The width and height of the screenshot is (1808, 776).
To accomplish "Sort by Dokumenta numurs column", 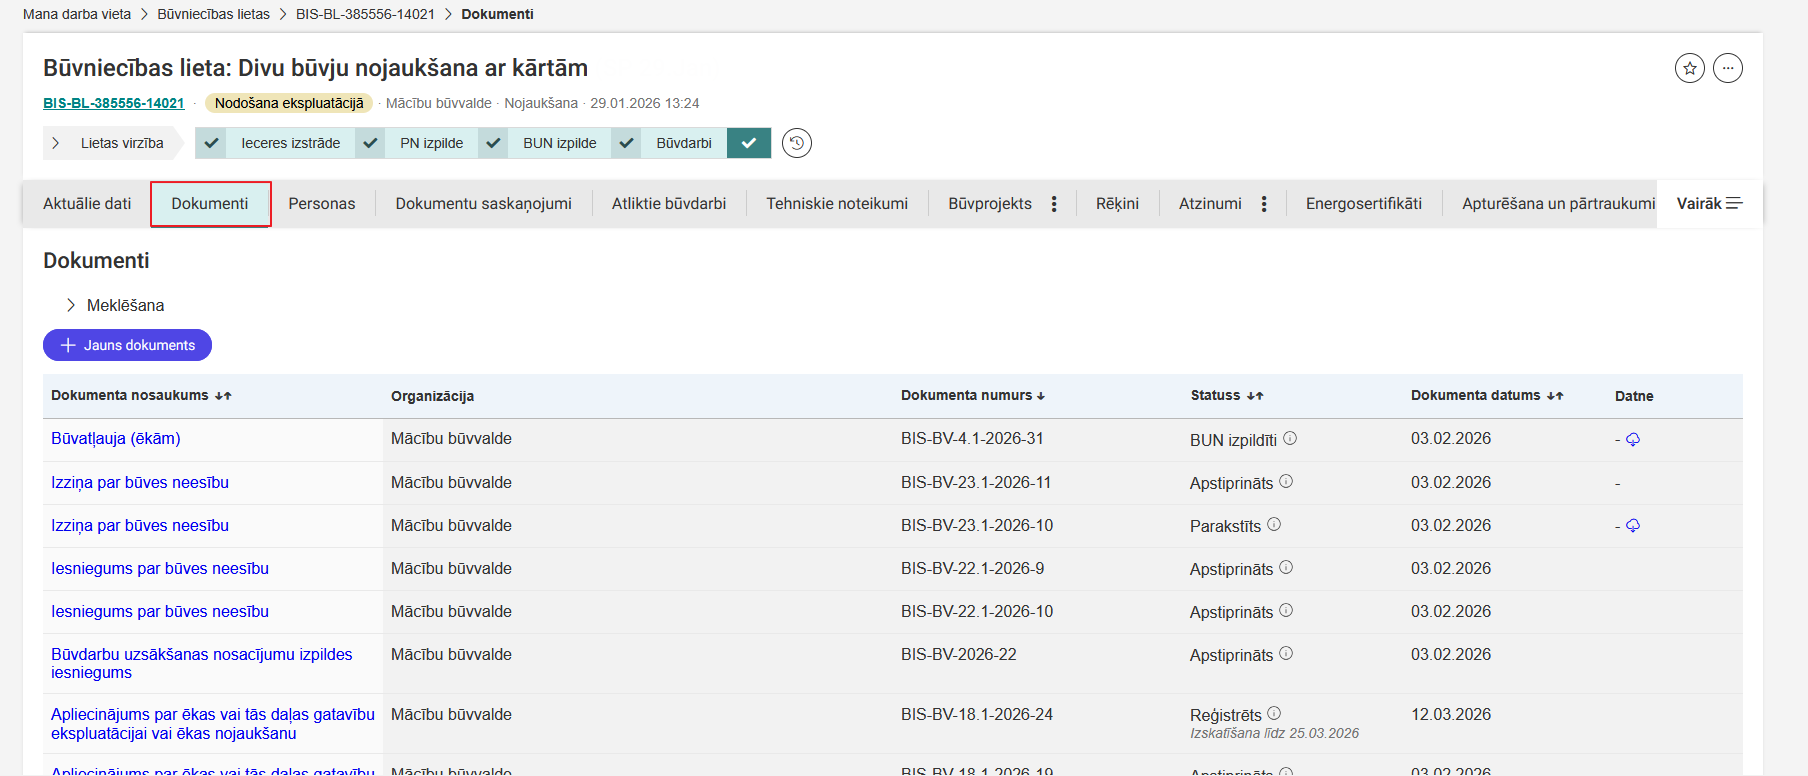I will (x=973, y=395).
